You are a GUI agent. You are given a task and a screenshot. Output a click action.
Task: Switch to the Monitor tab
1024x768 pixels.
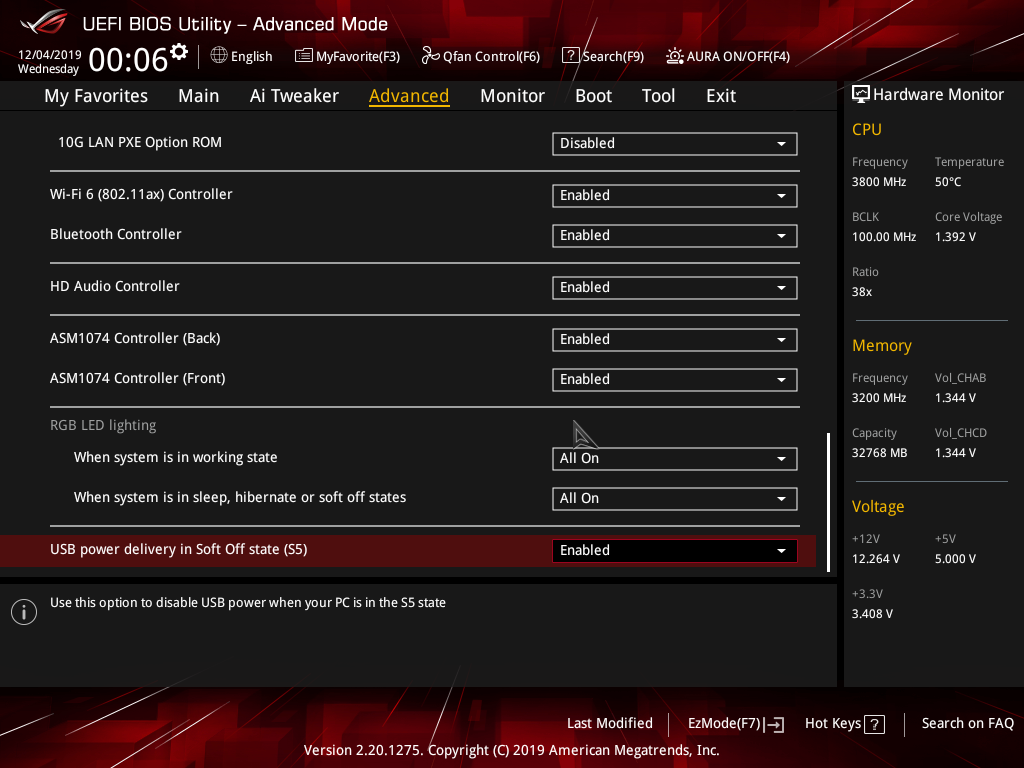coord(512,96)
